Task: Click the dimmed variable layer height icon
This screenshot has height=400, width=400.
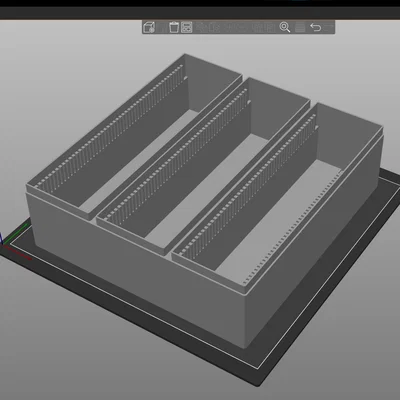Action: (x=300, y=27)
